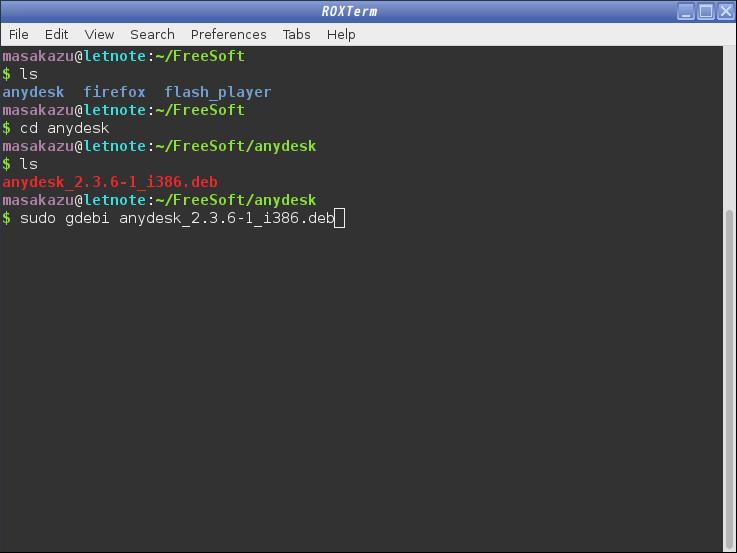Open the View menu
This screenshot has height=553, width=737.
click(99, 34)
